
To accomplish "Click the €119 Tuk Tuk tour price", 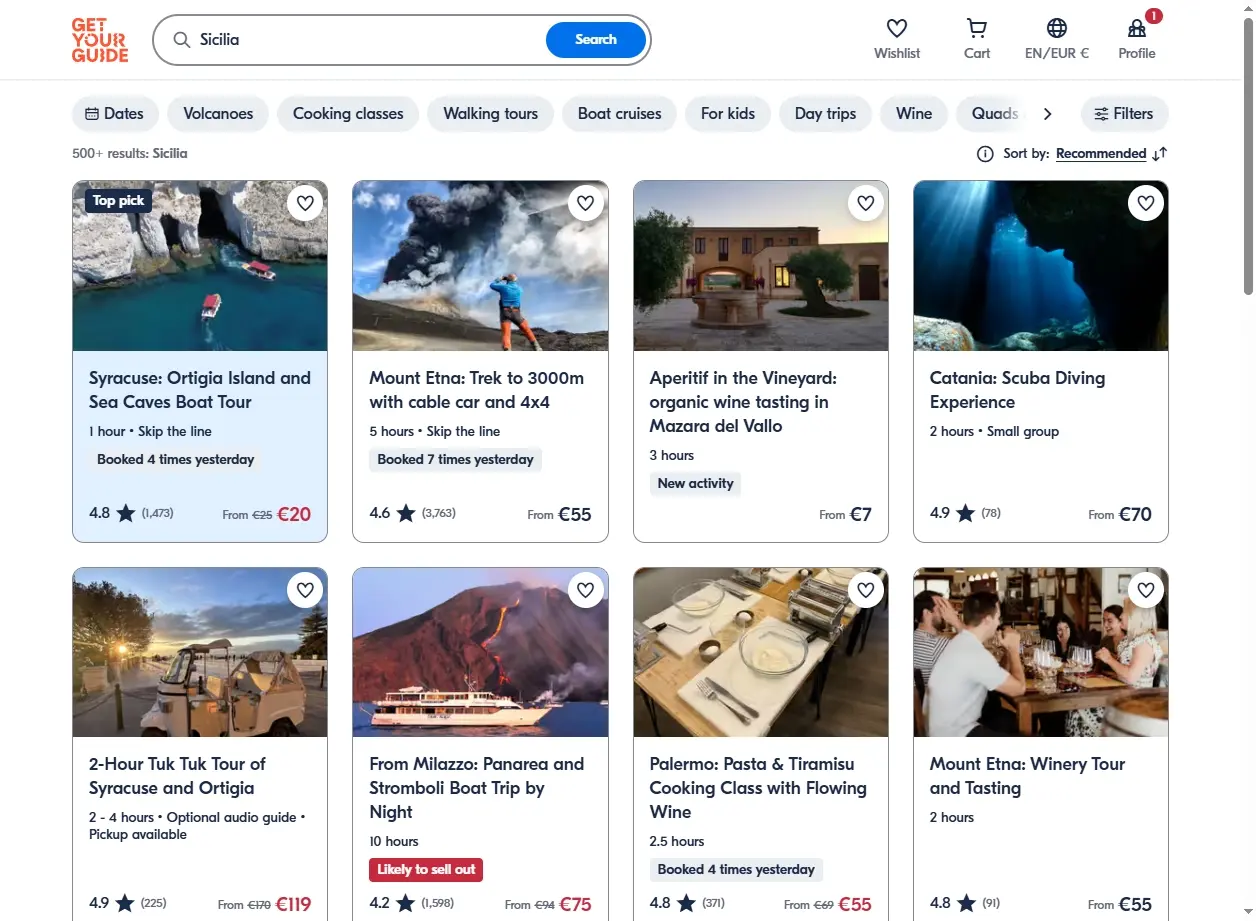I will point(294,905).
